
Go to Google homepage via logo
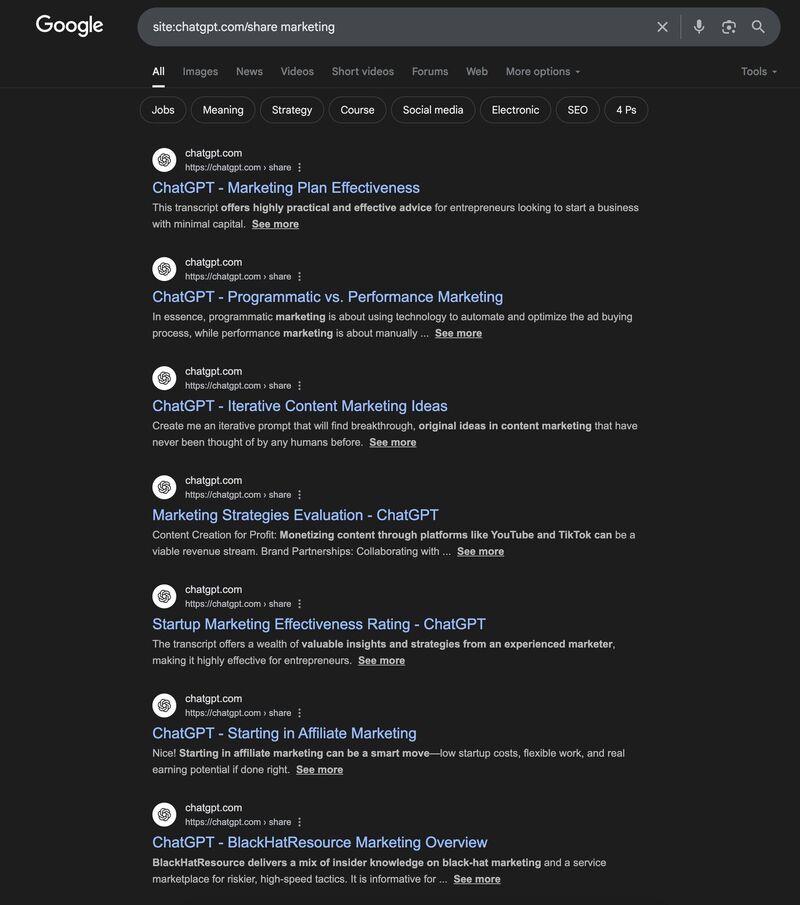[69, 26]
